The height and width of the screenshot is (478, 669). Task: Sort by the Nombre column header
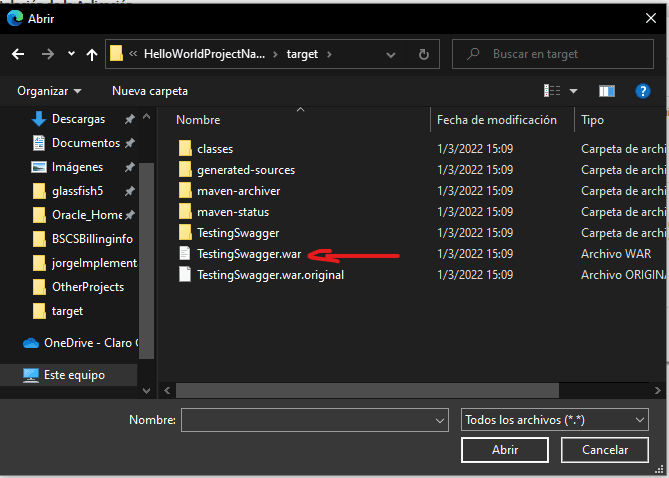[x=198, y=120]
